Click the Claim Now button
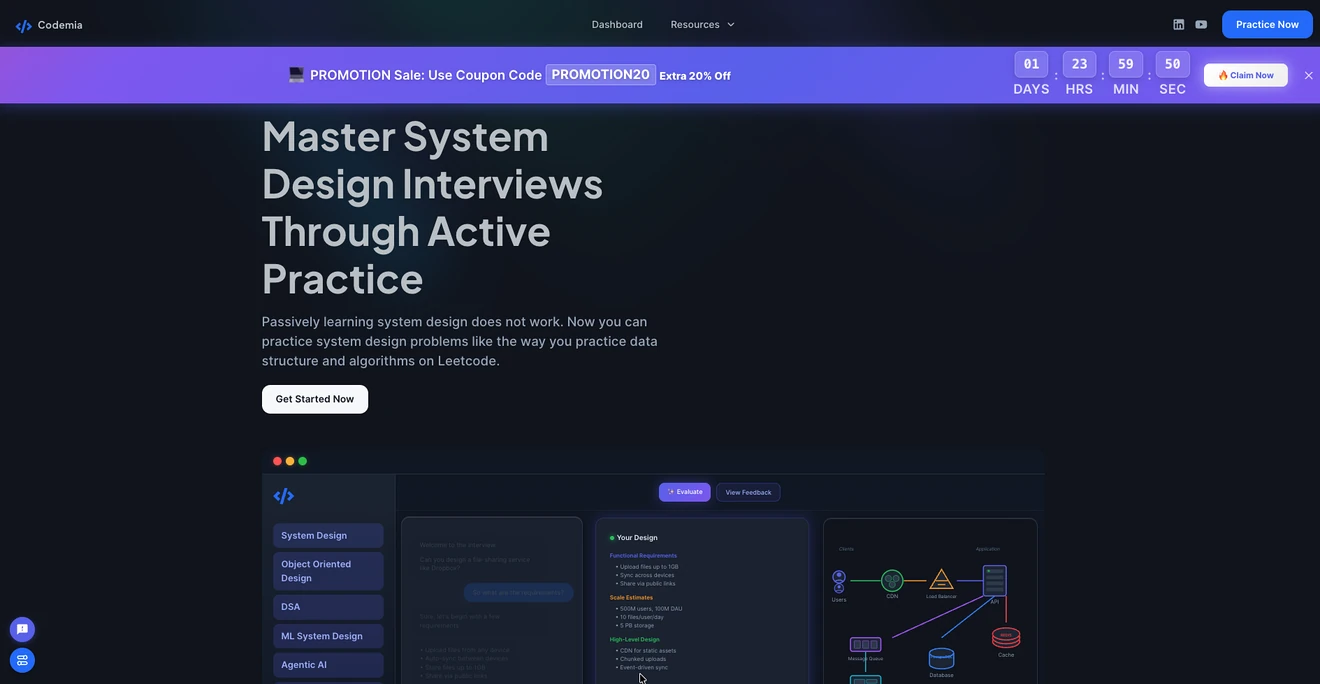 click(x=1246, y=75)
